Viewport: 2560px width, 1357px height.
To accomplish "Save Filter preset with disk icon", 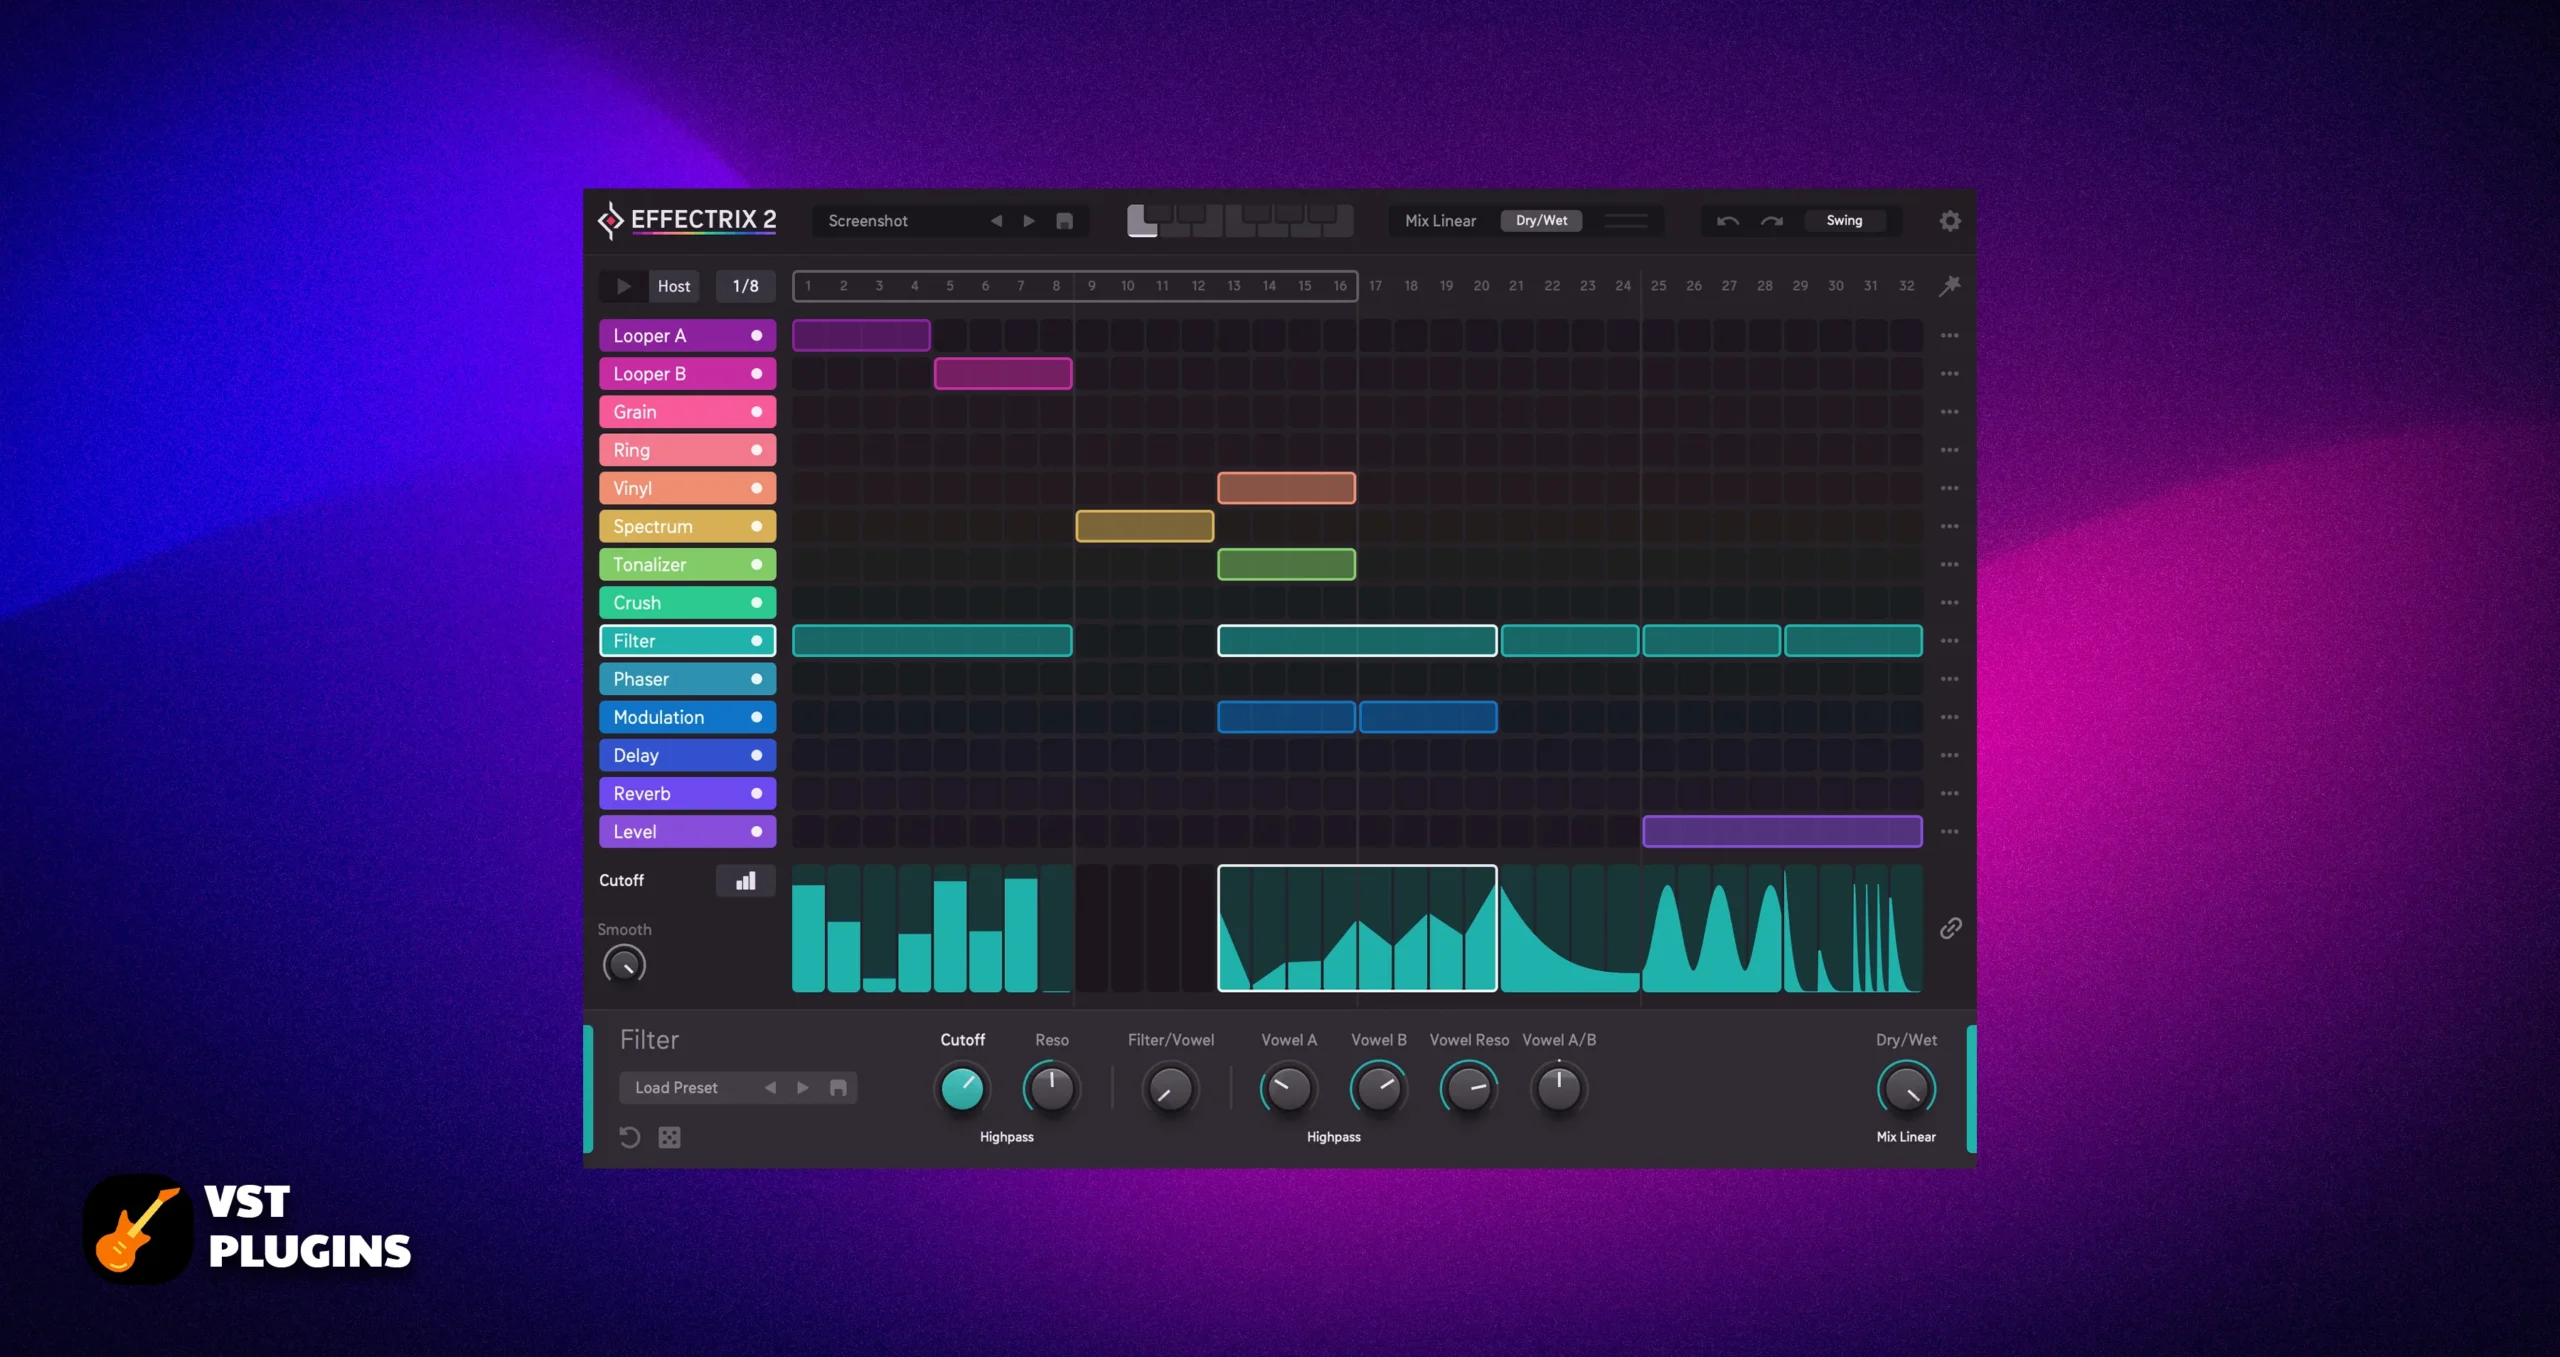I will (x=838, y=1088).
